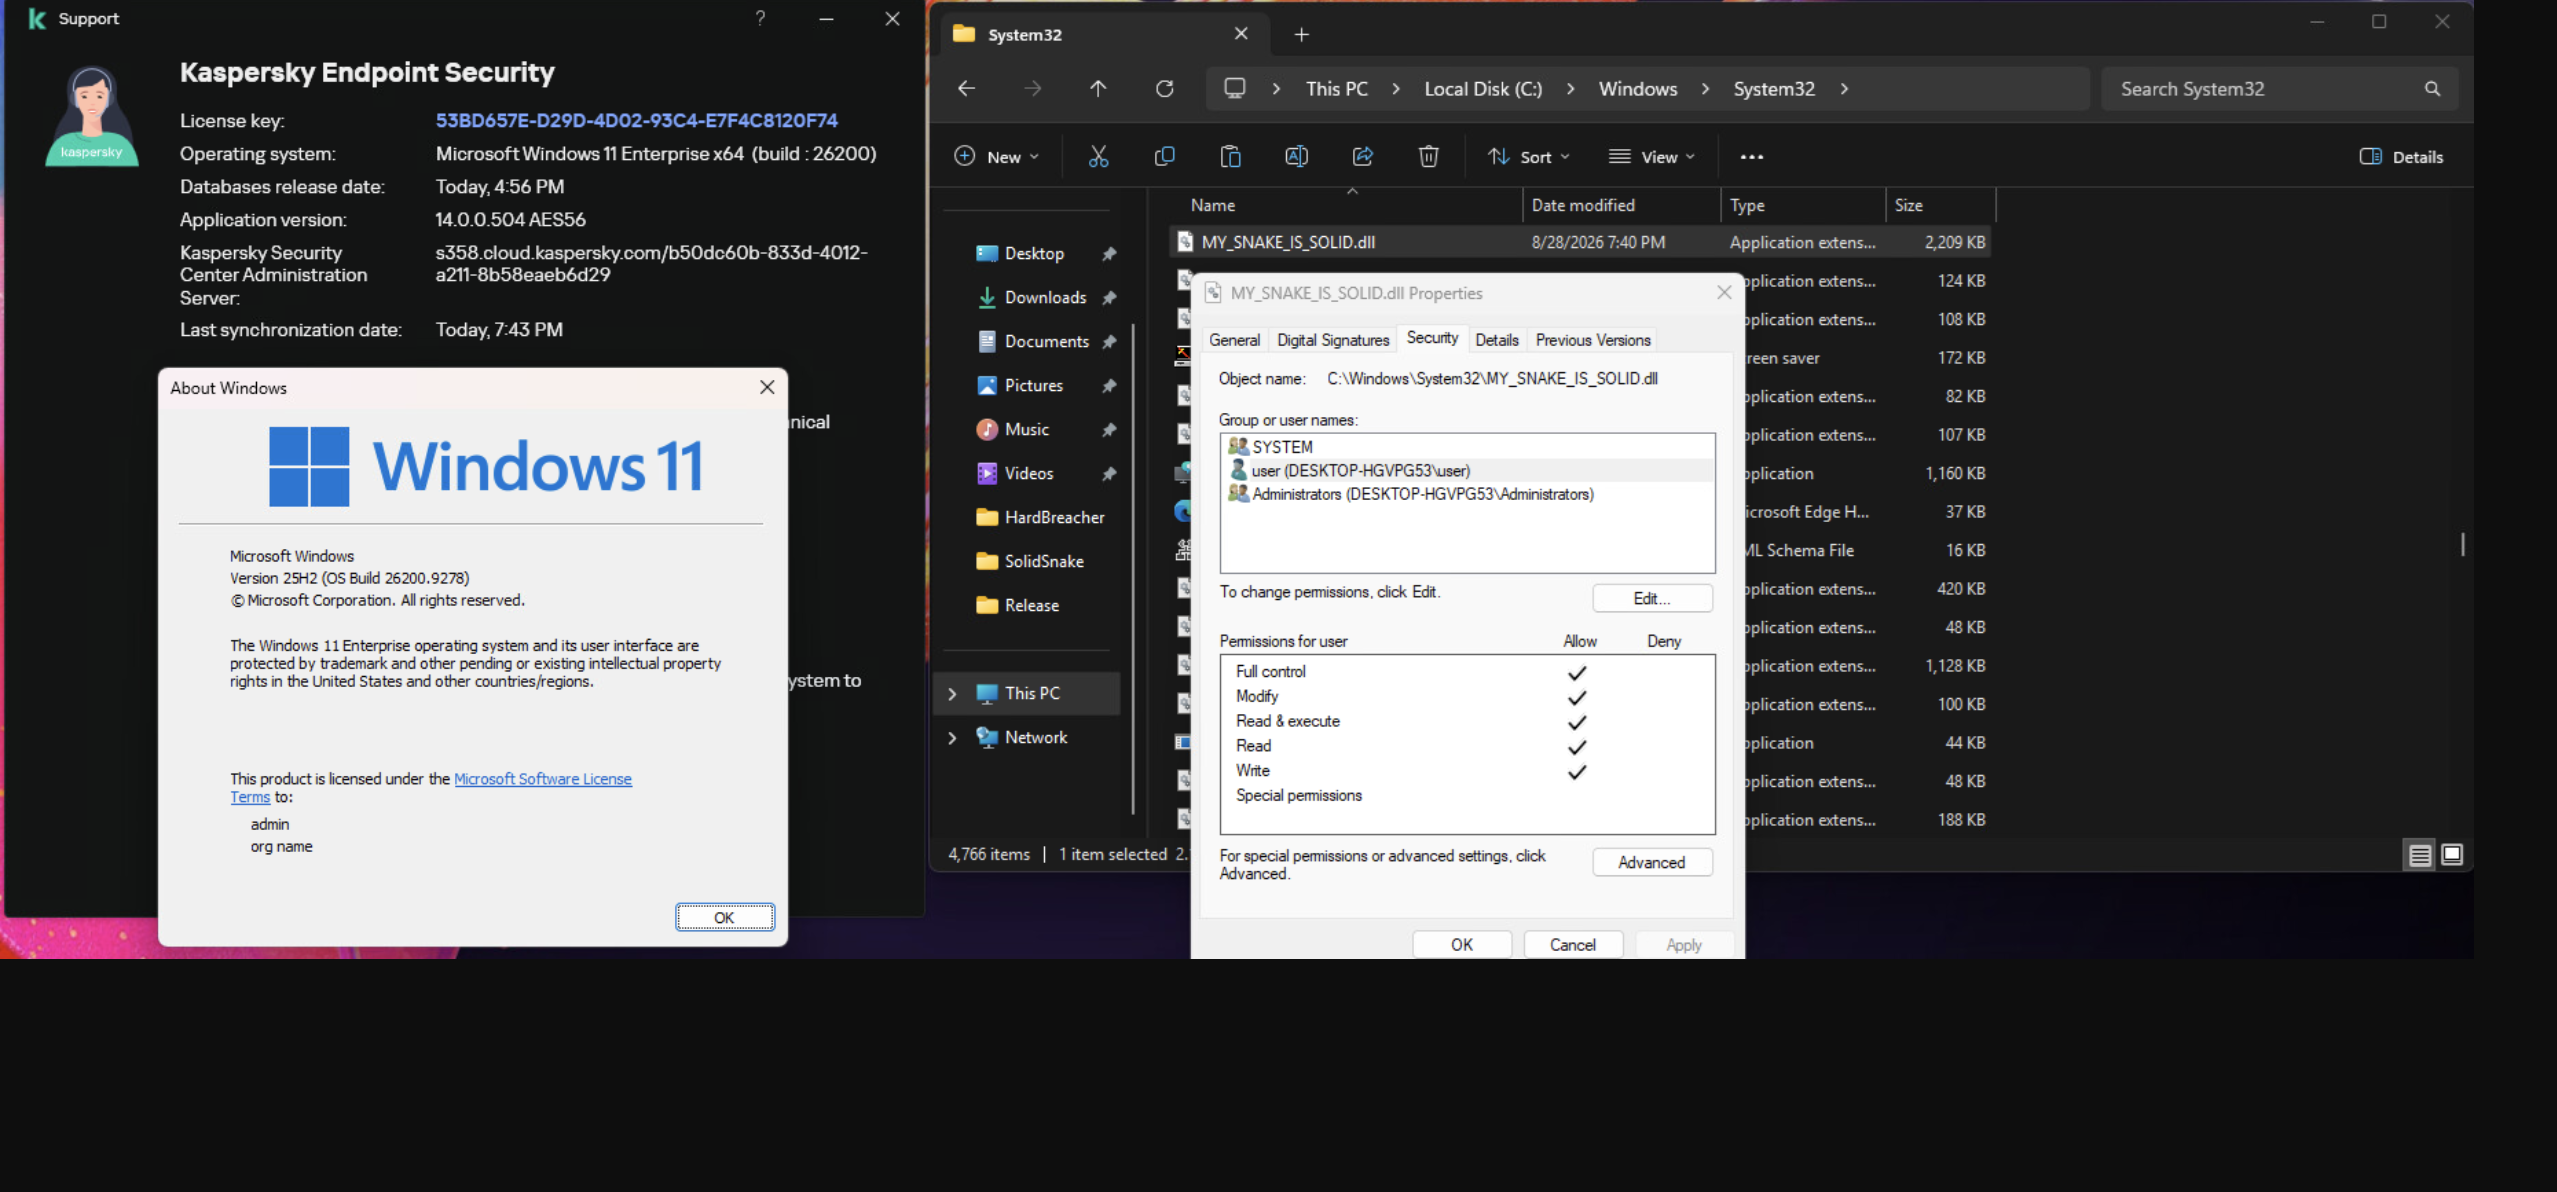Switch to General tab in Properties
The height and width of the screenshot is (1192, 2557).
1234,340
